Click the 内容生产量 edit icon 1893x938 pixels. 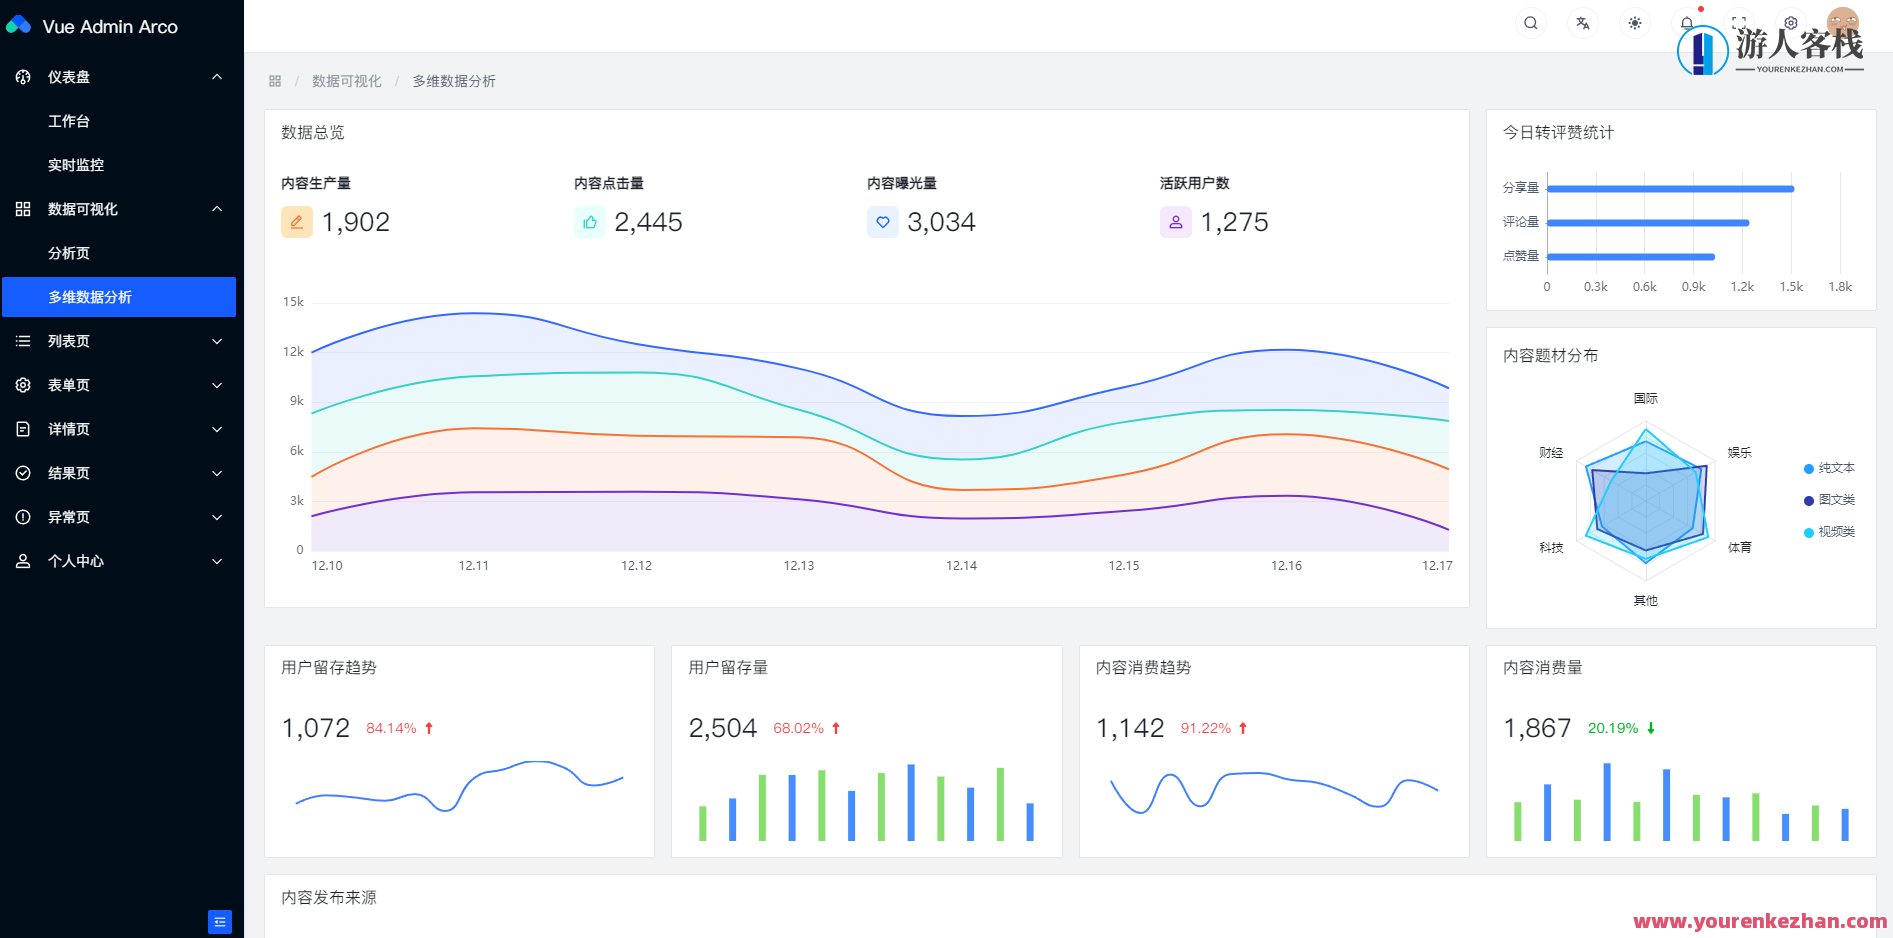[x=297, y=222]
